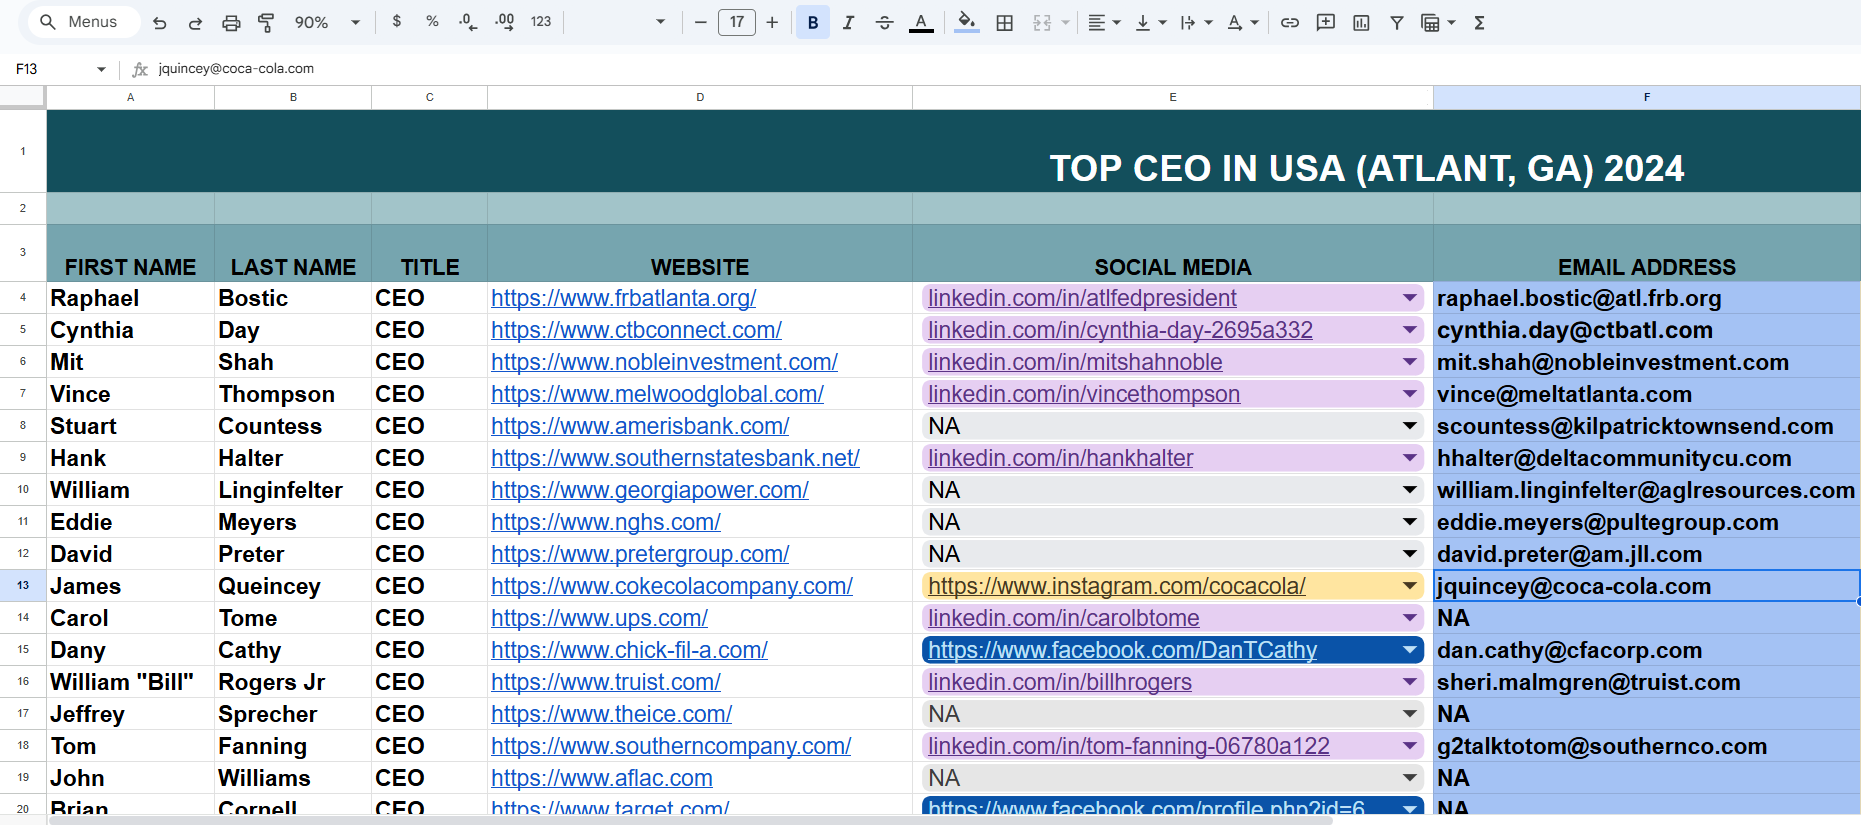Open the dropdown on the instagram.com/cocacola cell
The height and width of the screenshot is (825, 1861).
click(1409, 586)
